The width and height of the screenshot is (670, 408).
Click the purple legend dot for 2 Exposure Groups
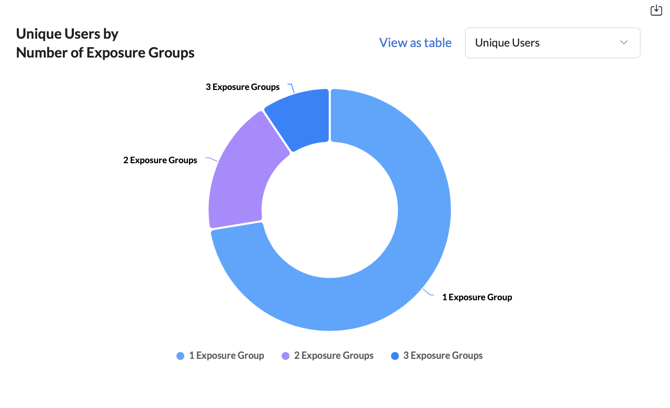(285, 356)
